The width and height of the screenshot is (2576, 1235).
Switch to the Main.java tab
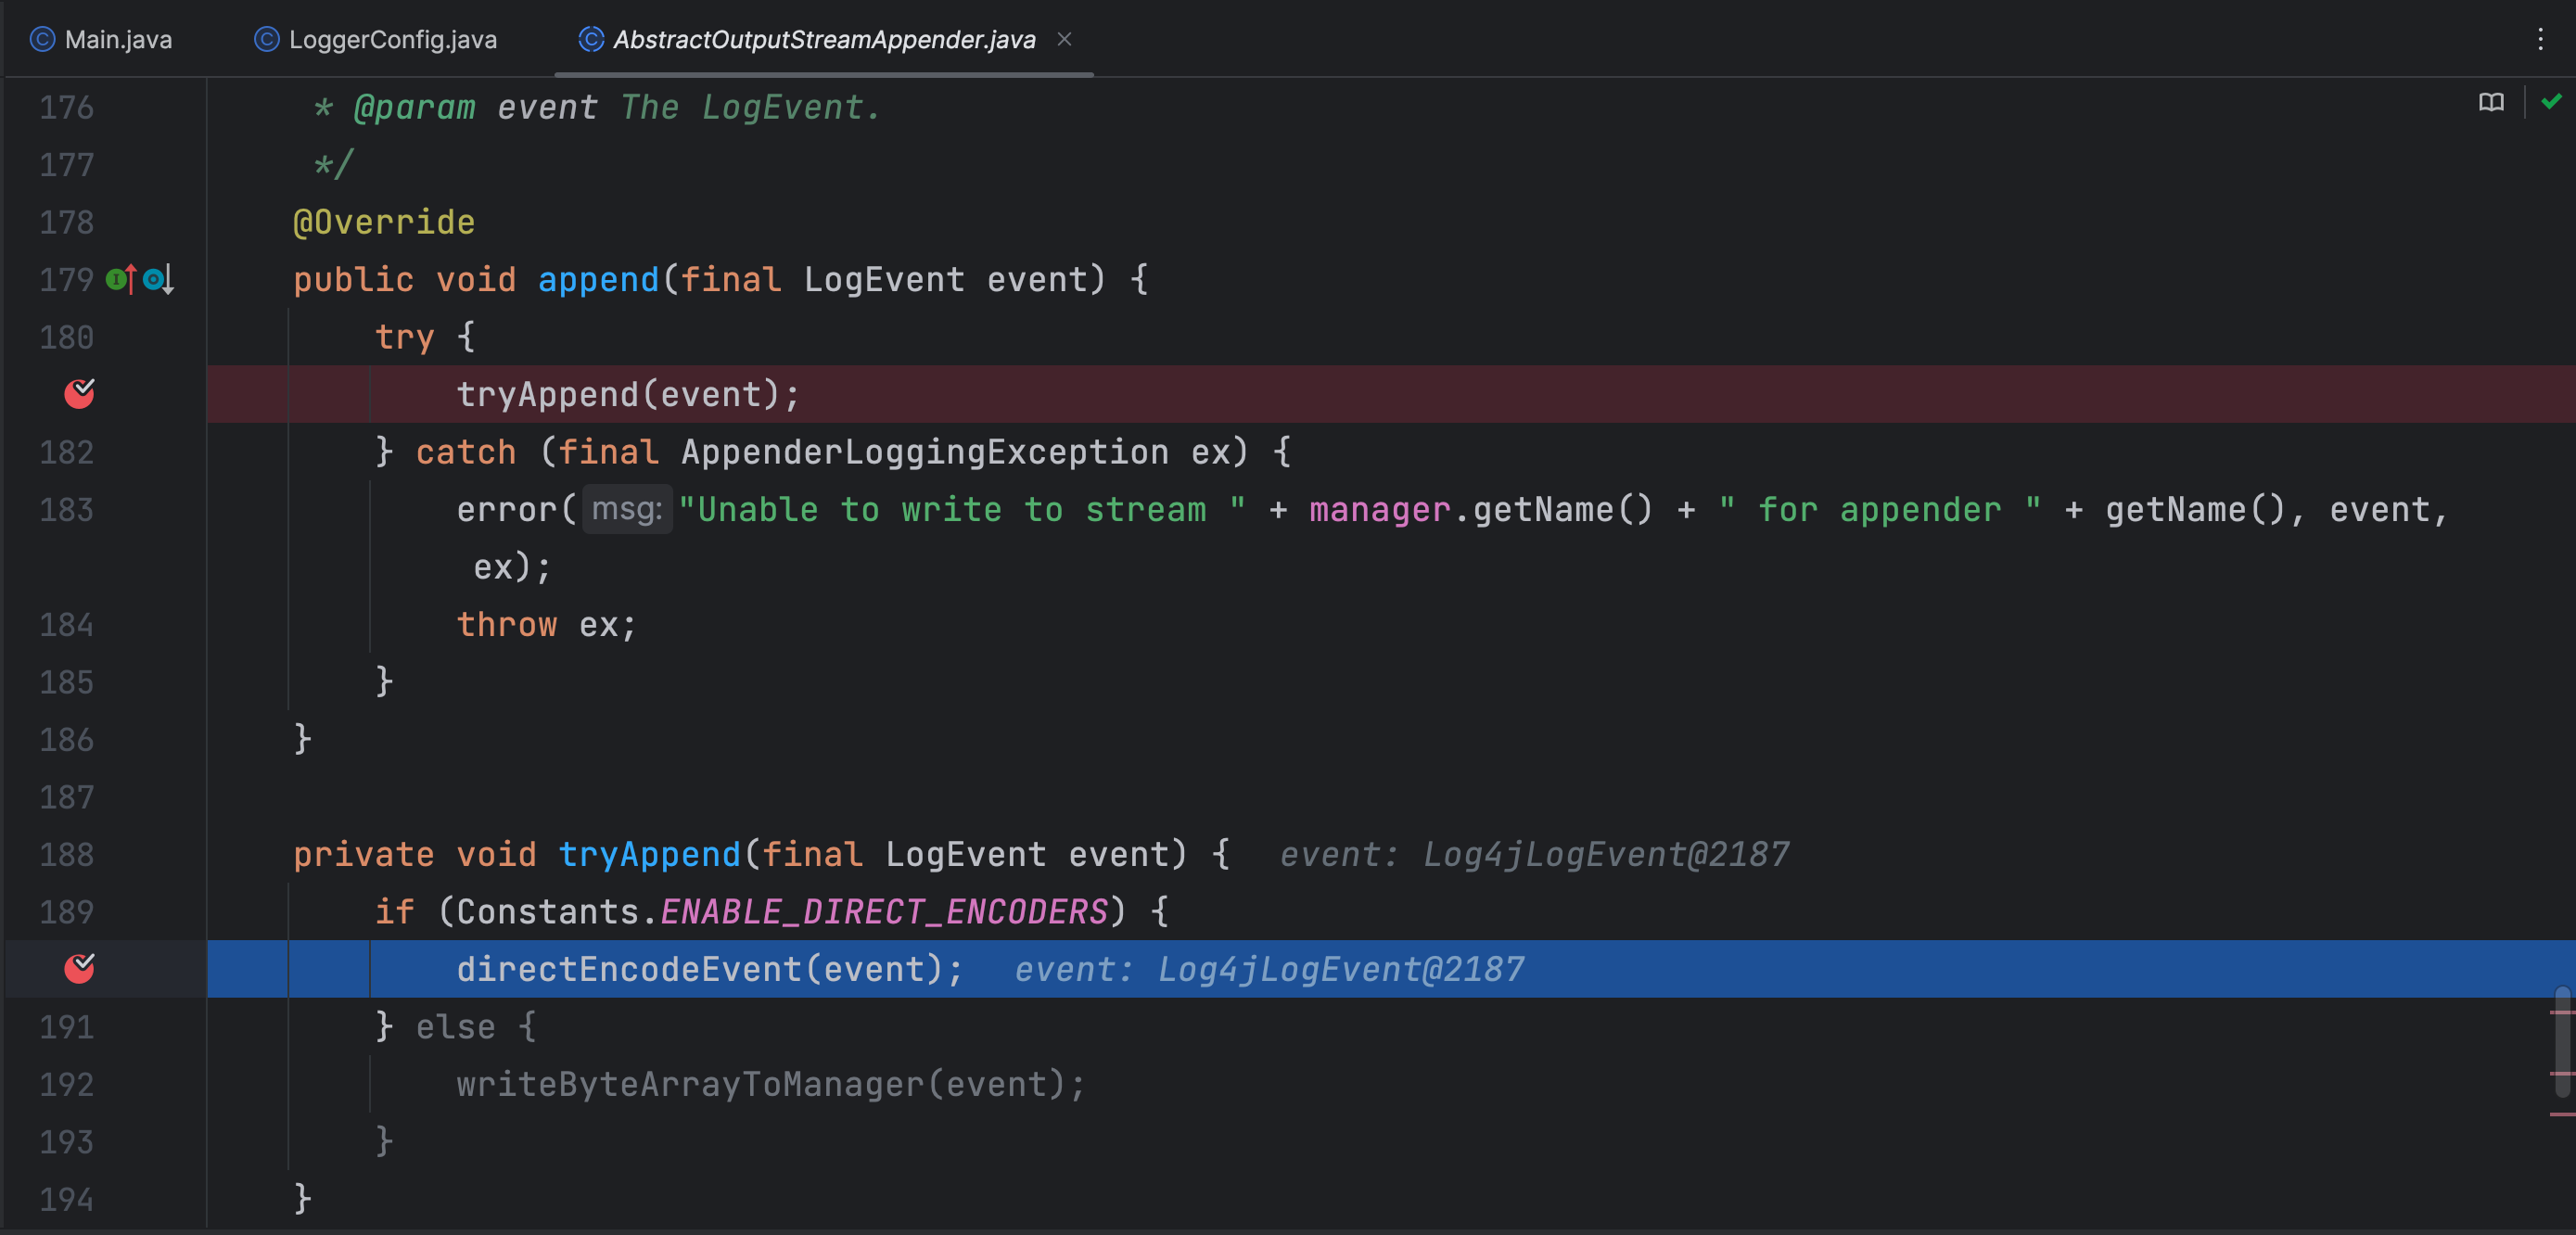pos(101,39)
